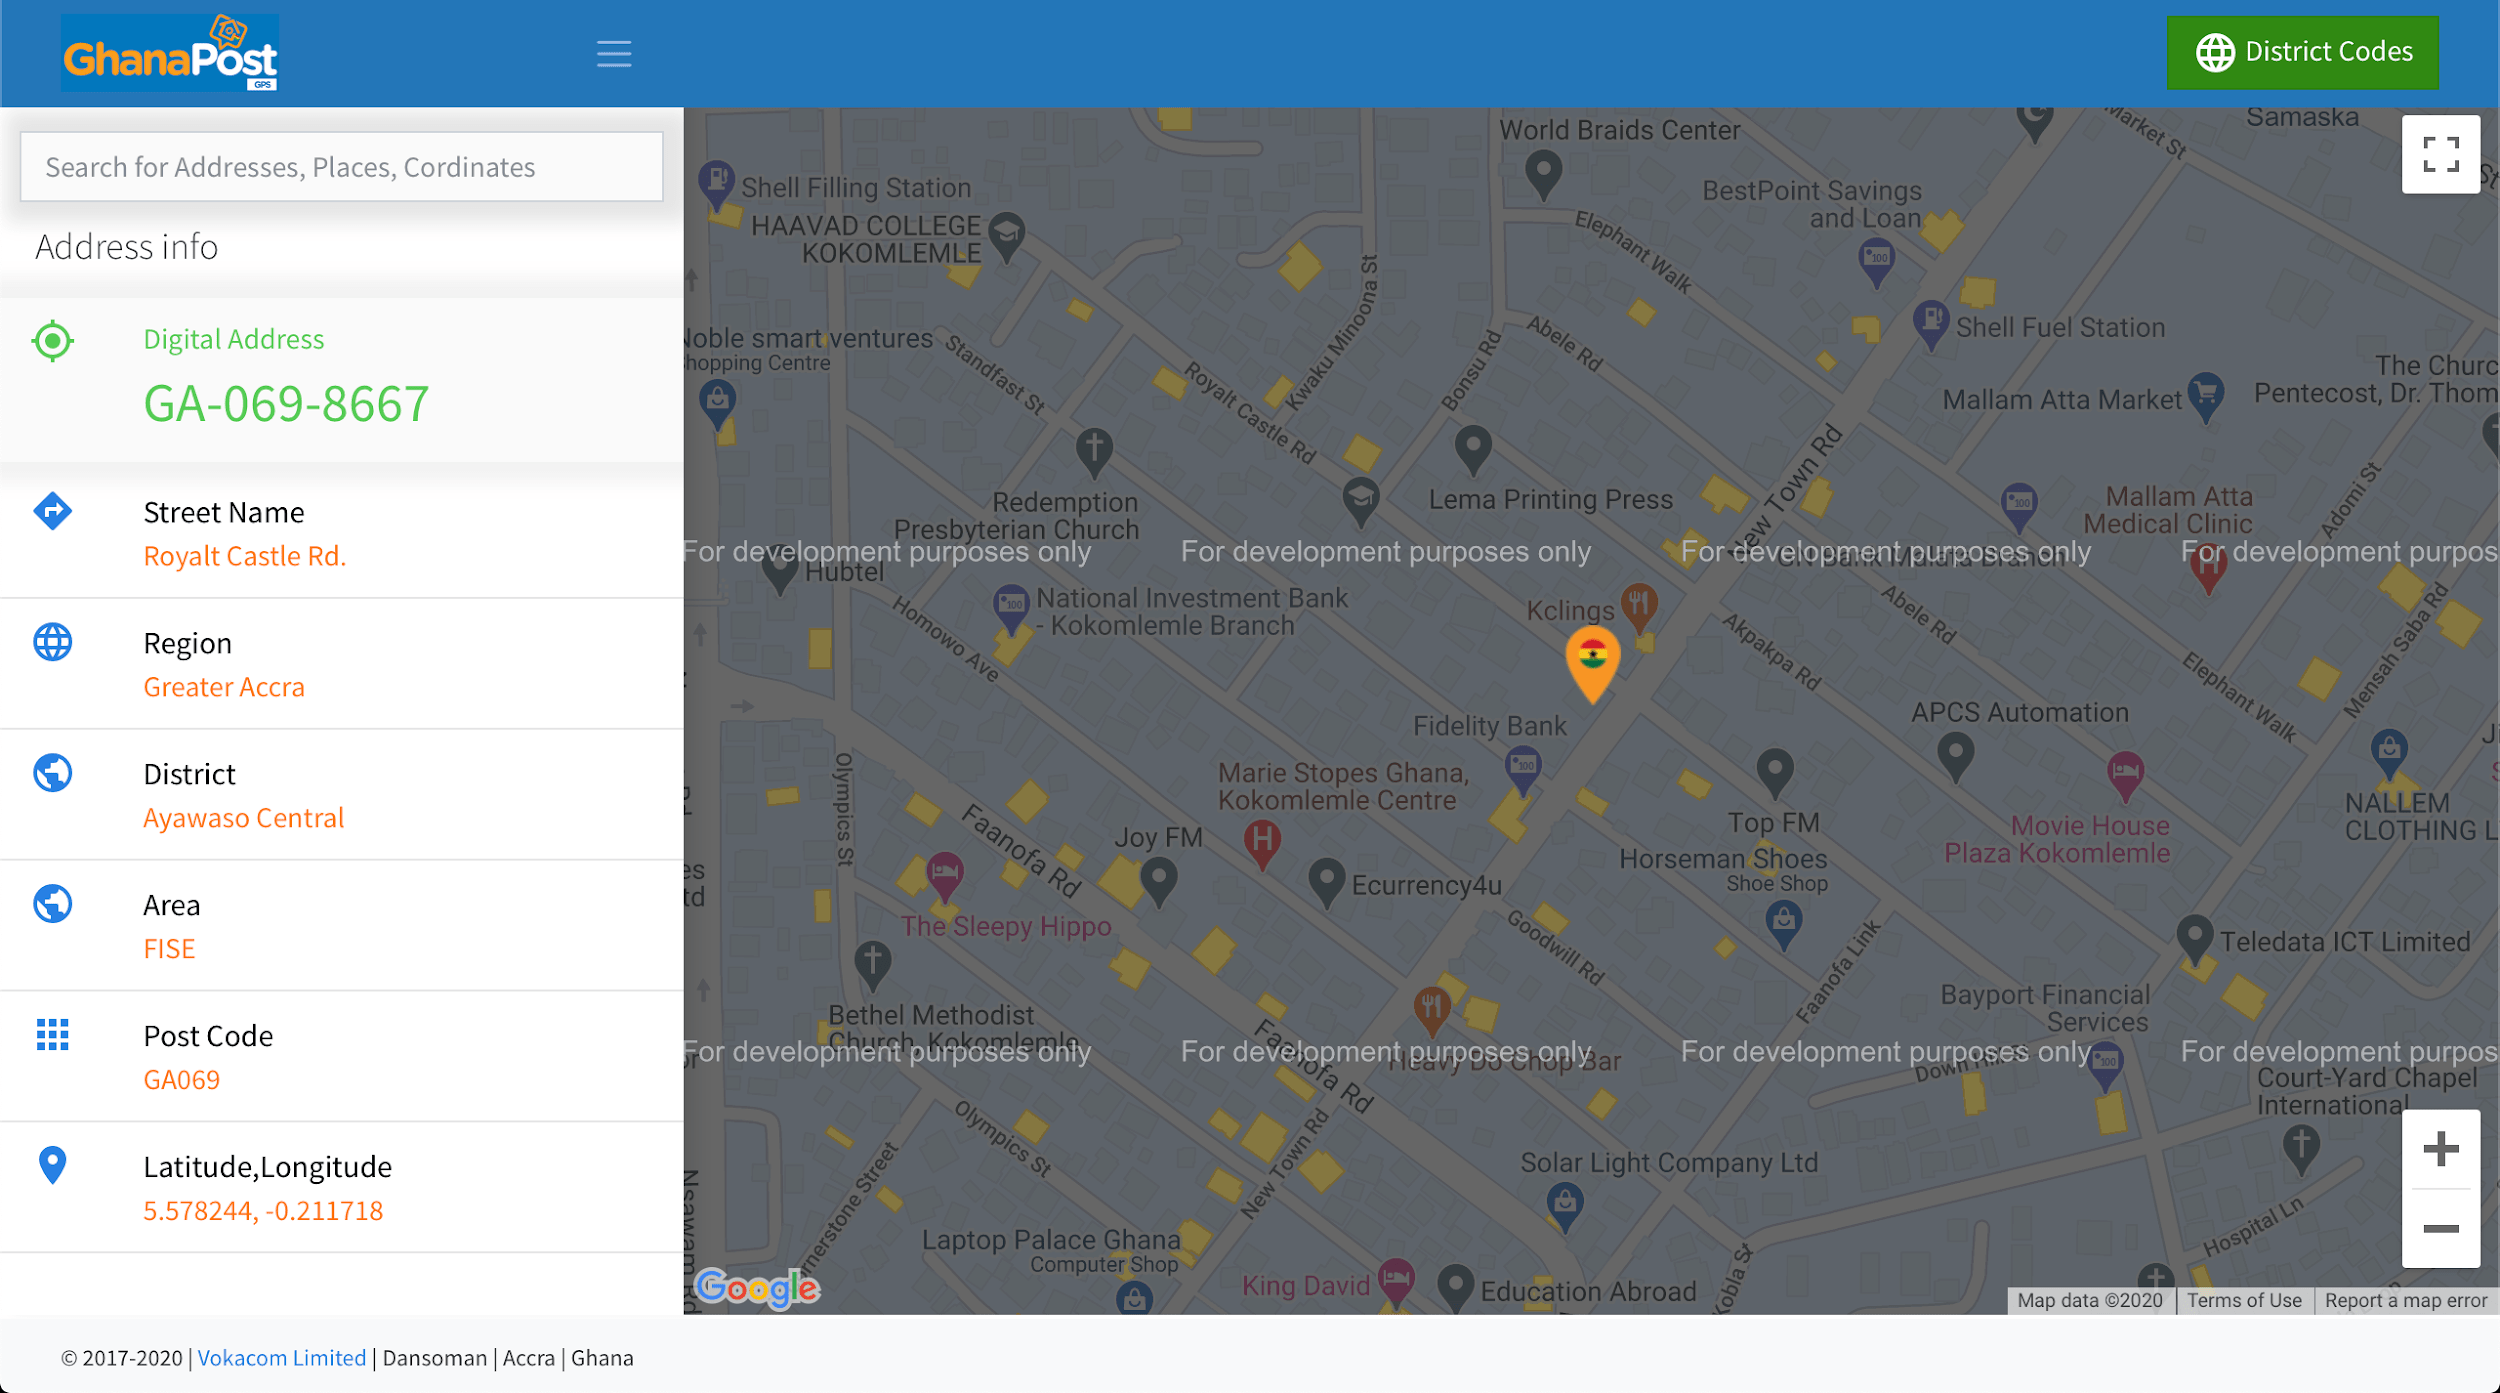Click the Post Code grid icon
This screenshot has height=1393, width=2500.
(x=53, y=1035)
